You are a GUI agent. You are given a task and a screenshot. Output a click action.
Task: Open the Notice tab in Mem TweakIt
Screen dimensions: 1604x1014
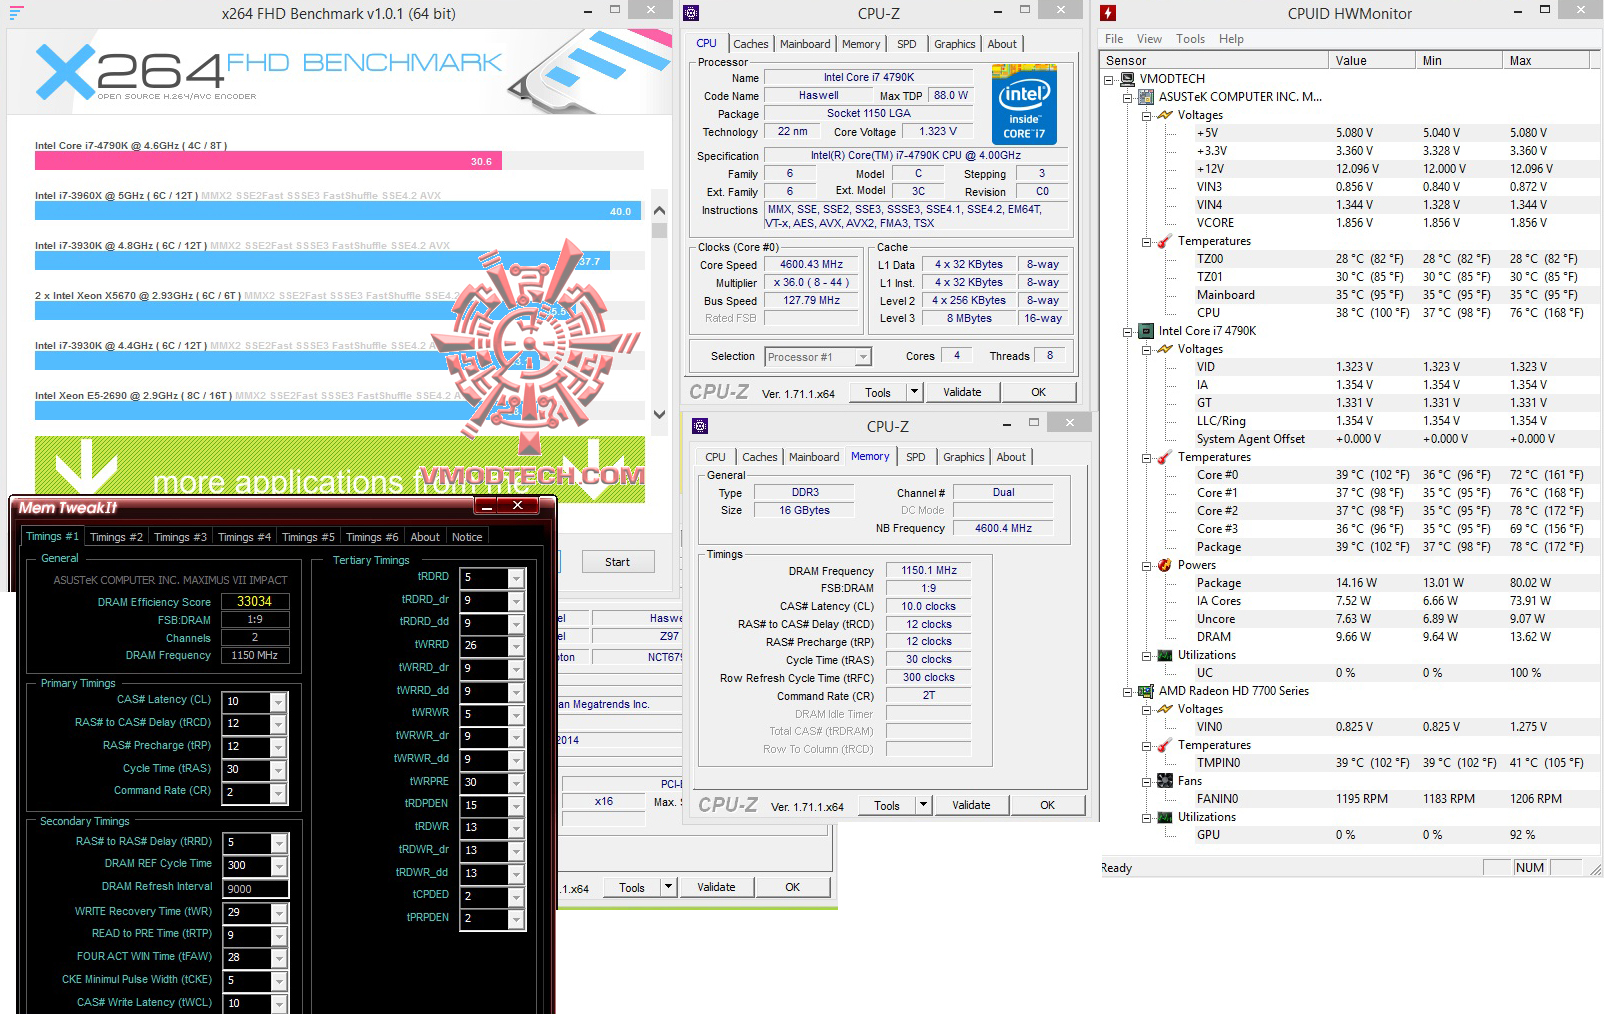pyautogui.click(x=467, y=537)
